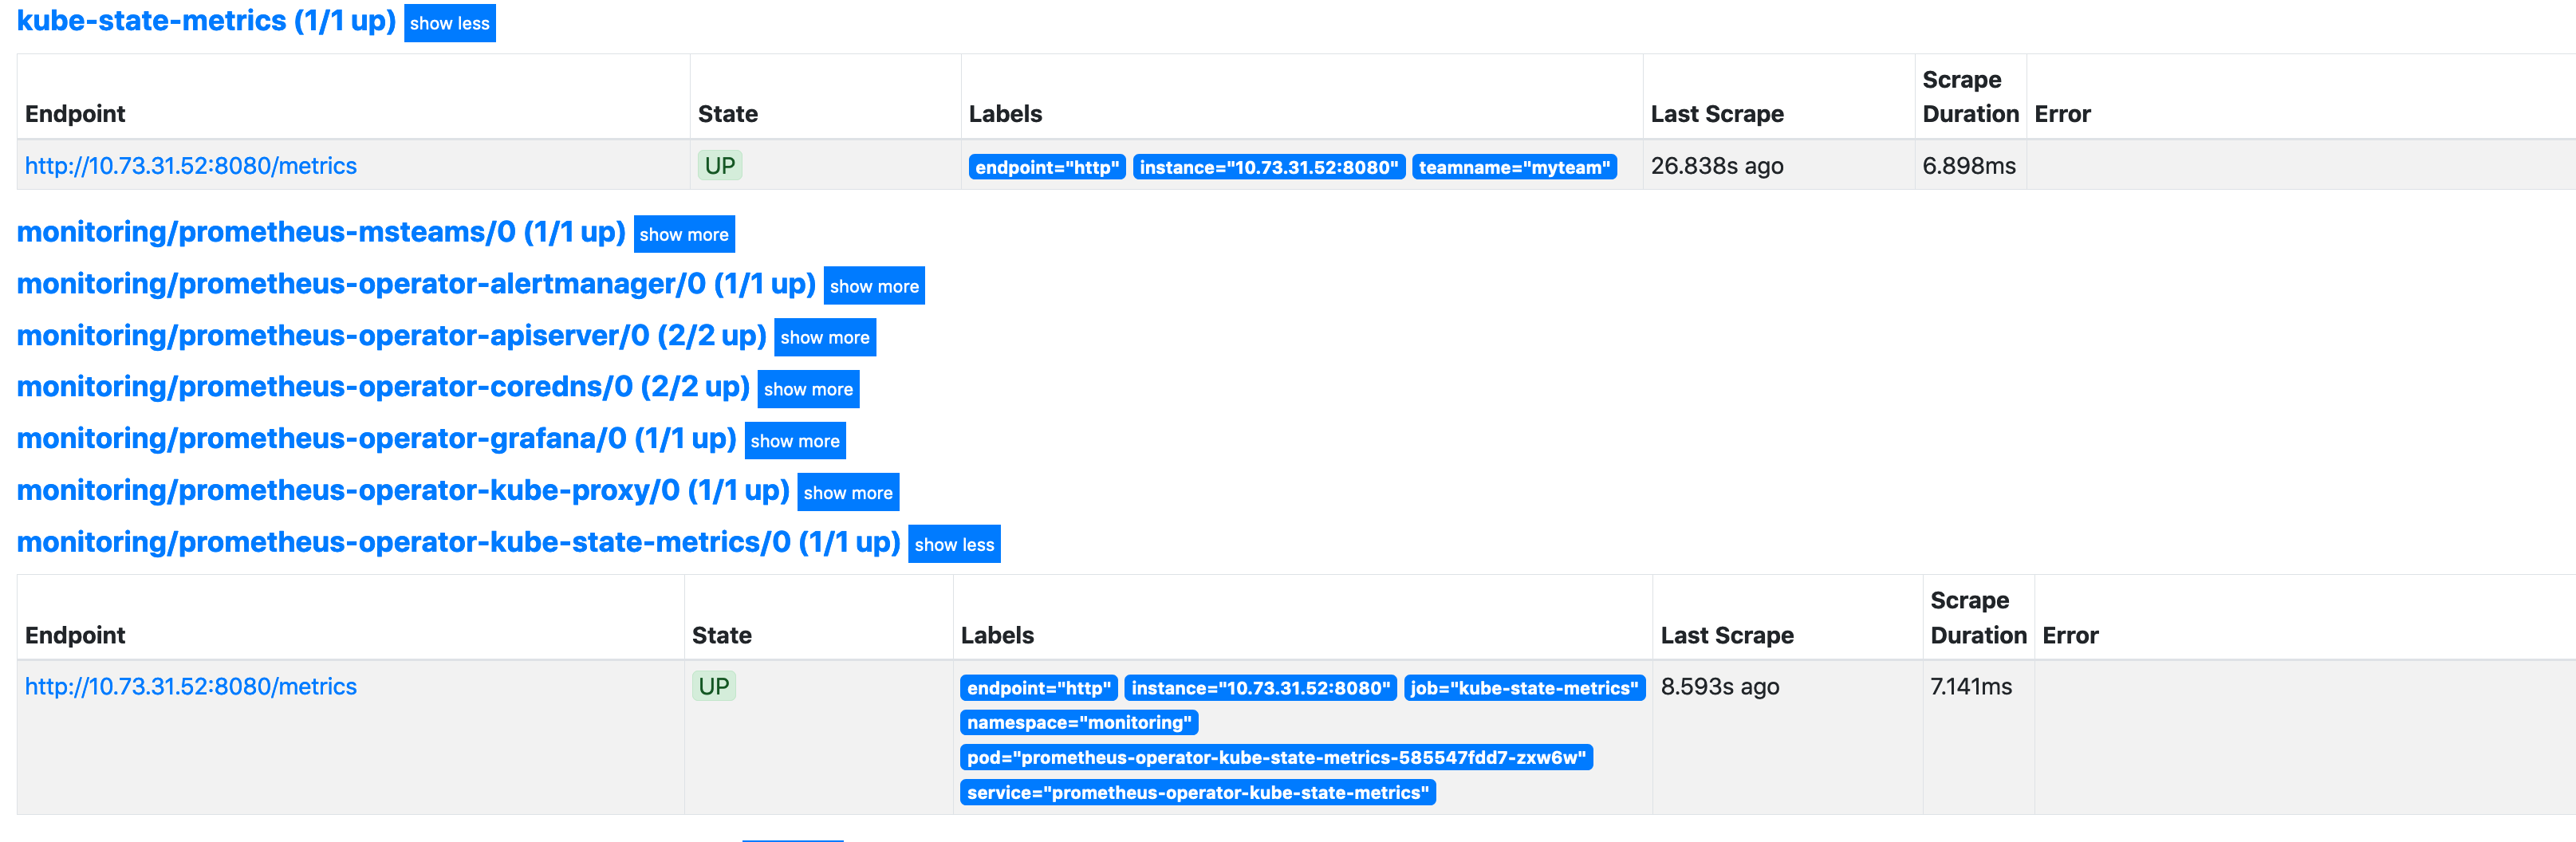Image resolution: width=2576 pixels, height=842 pixels.
Task: Click the green UP state badge
Action: (x=718, y=166)
